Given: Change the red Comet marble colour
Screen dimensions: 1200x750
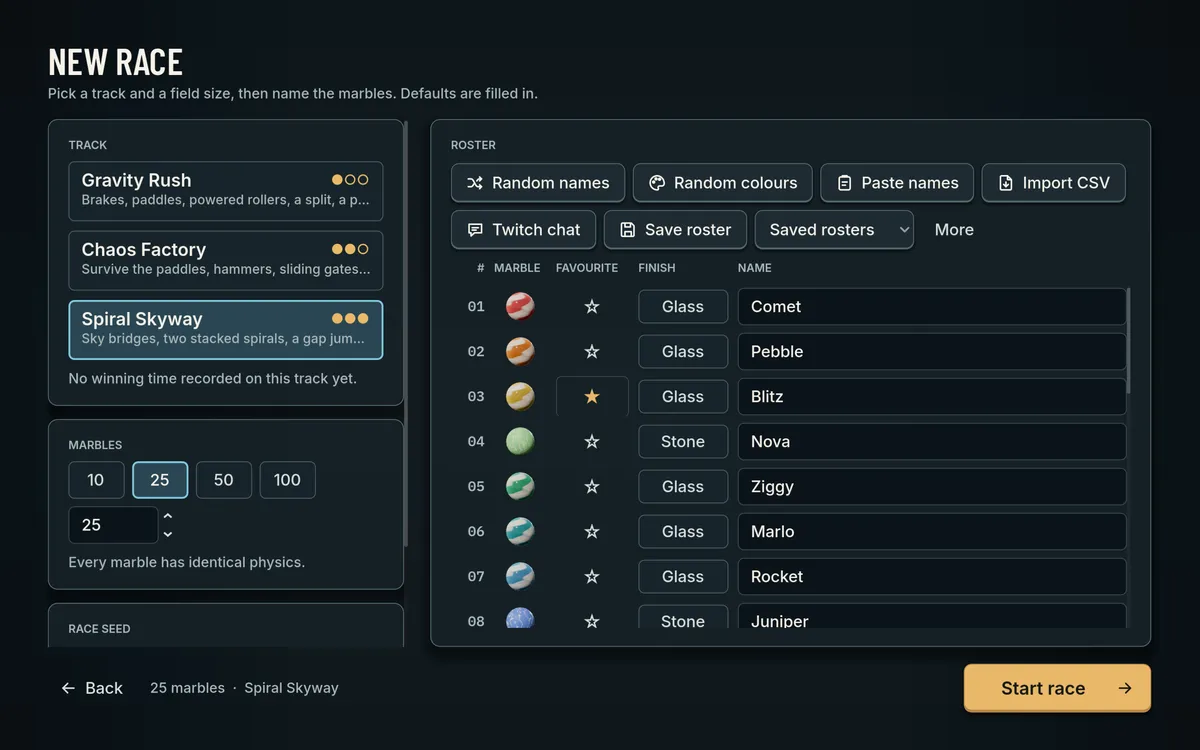Looking at the screenshot, I should pos(520,307).
